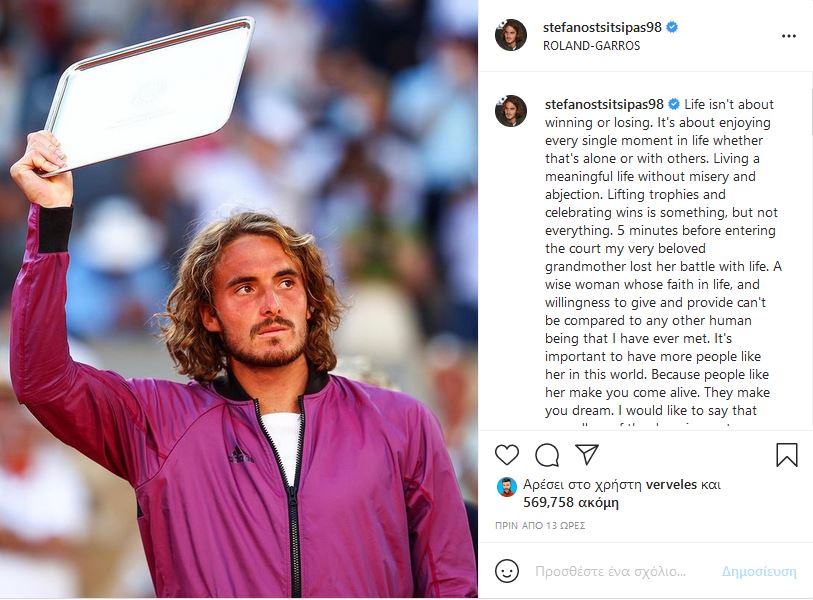The width and height of the screenshot is (813, 600).
Task: Open the ROLAND-GARROS location link
Action: click(x=591, y=46)
